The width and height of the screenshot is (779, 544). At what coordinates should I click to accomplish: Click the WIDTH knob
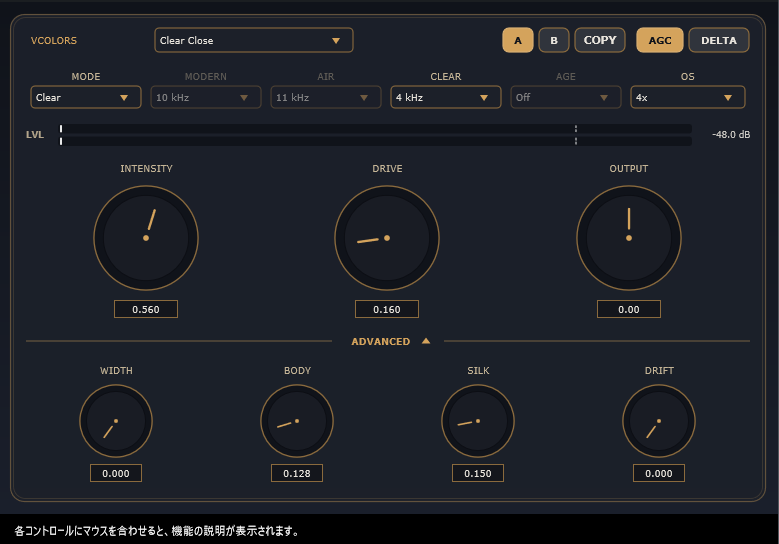pyautogui.click(x=116, y=421)
